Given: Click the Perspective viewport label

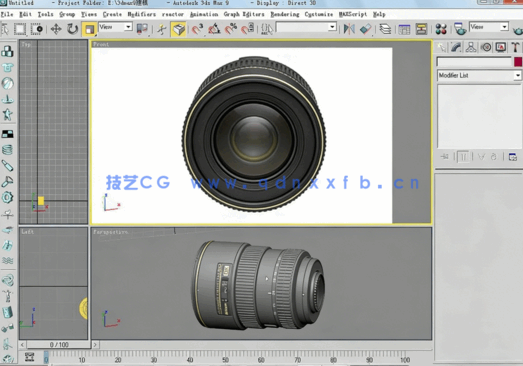Looking at the screenshot, I should point(110,232).
